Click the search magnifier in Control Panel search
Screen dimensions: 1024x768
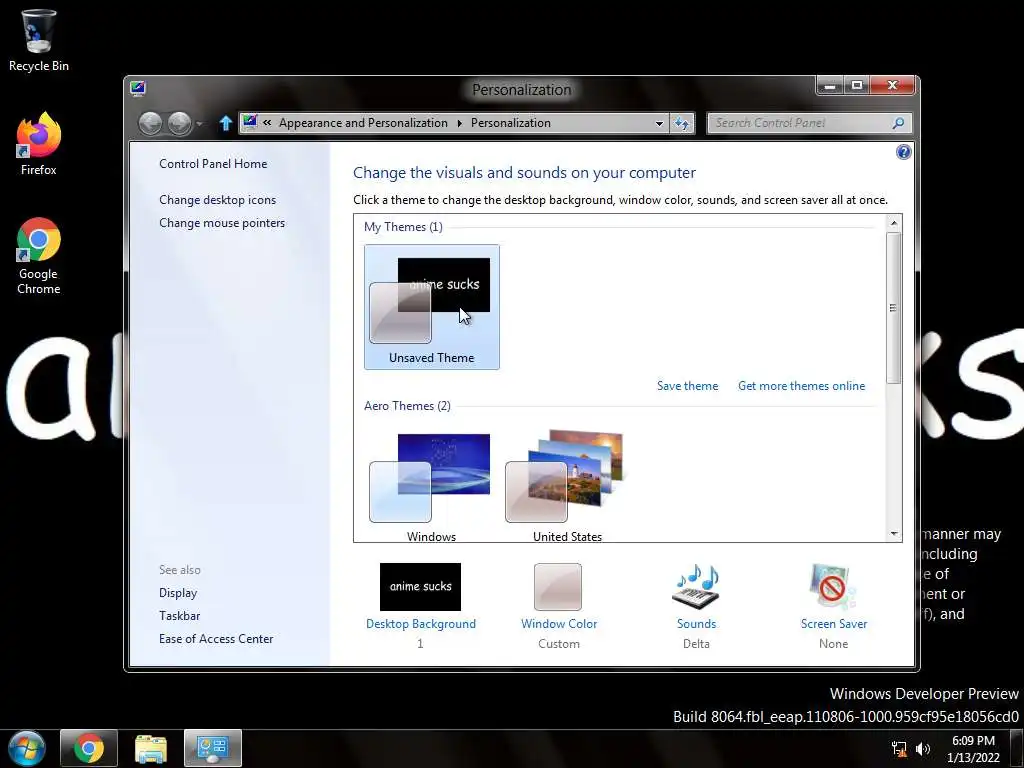(x=899, y=123)
